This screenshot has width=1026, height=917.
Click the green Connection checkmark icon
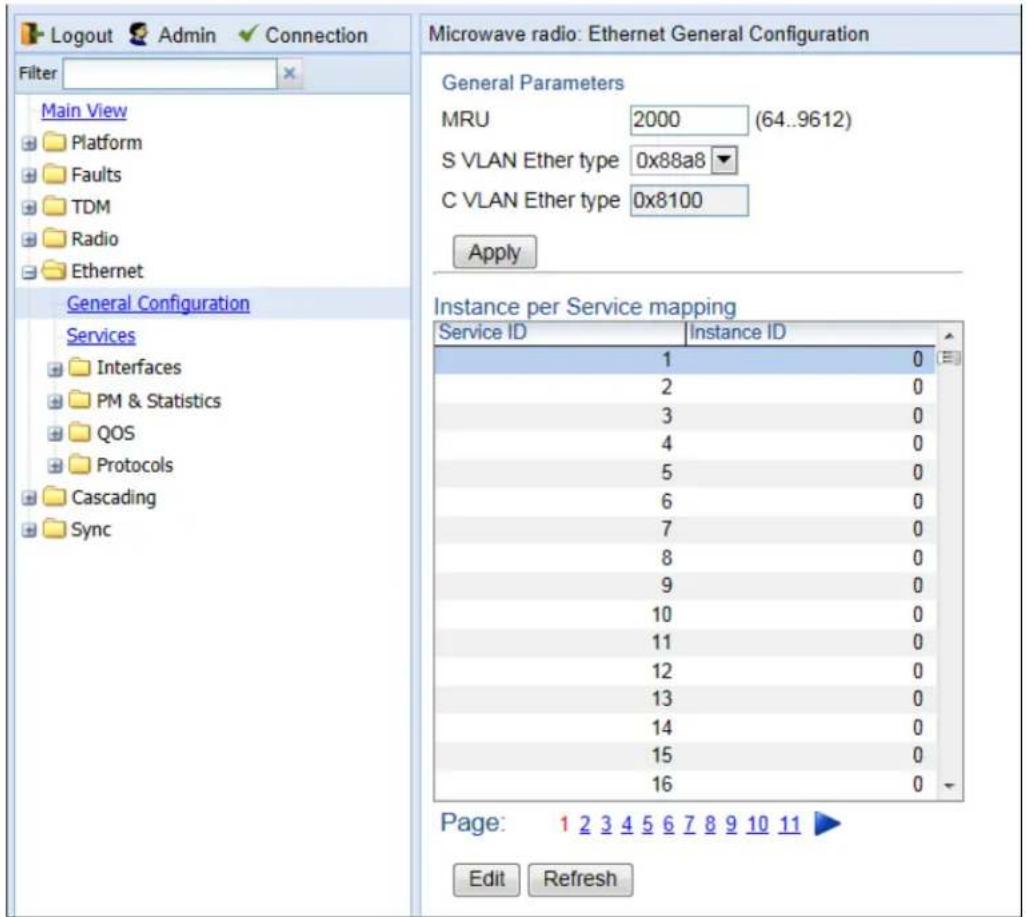[248, 33]
